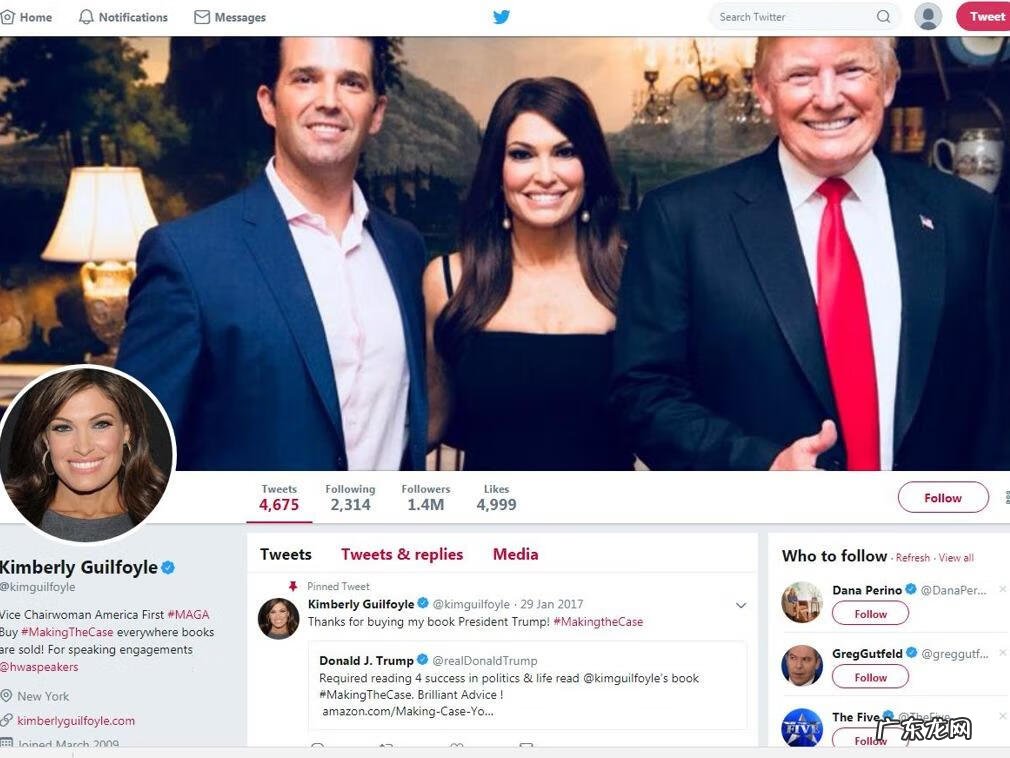The image size is (1010, 758).
Task: Click the Twitter bird logo
Action: click(x=501, y=17)
